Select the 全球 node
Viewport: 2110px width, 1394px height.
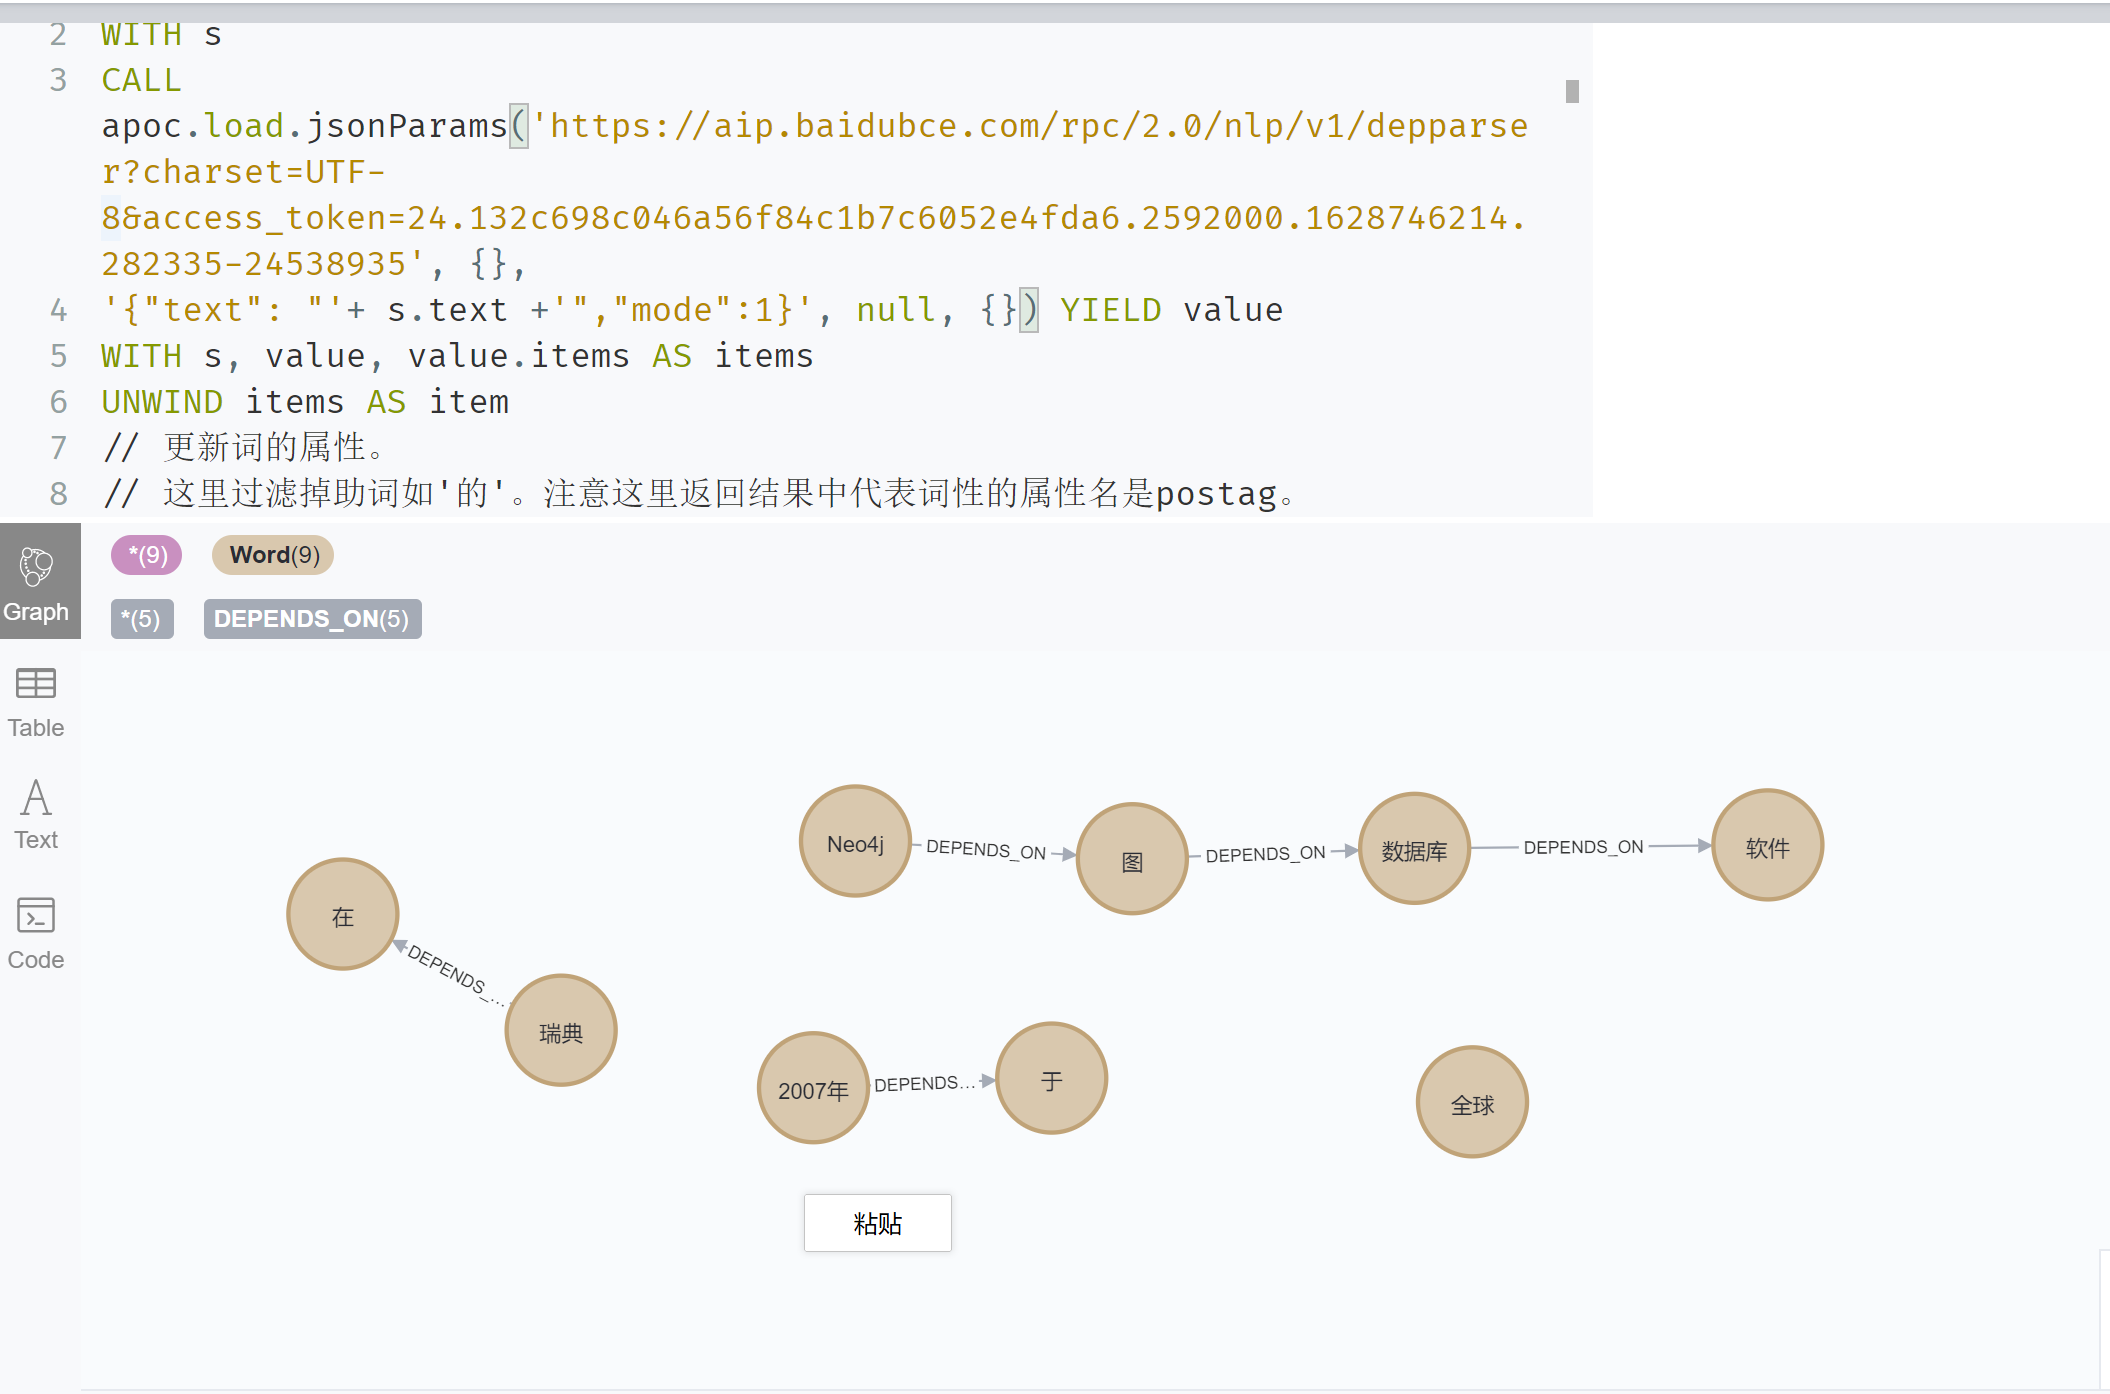[1471, 1104]
